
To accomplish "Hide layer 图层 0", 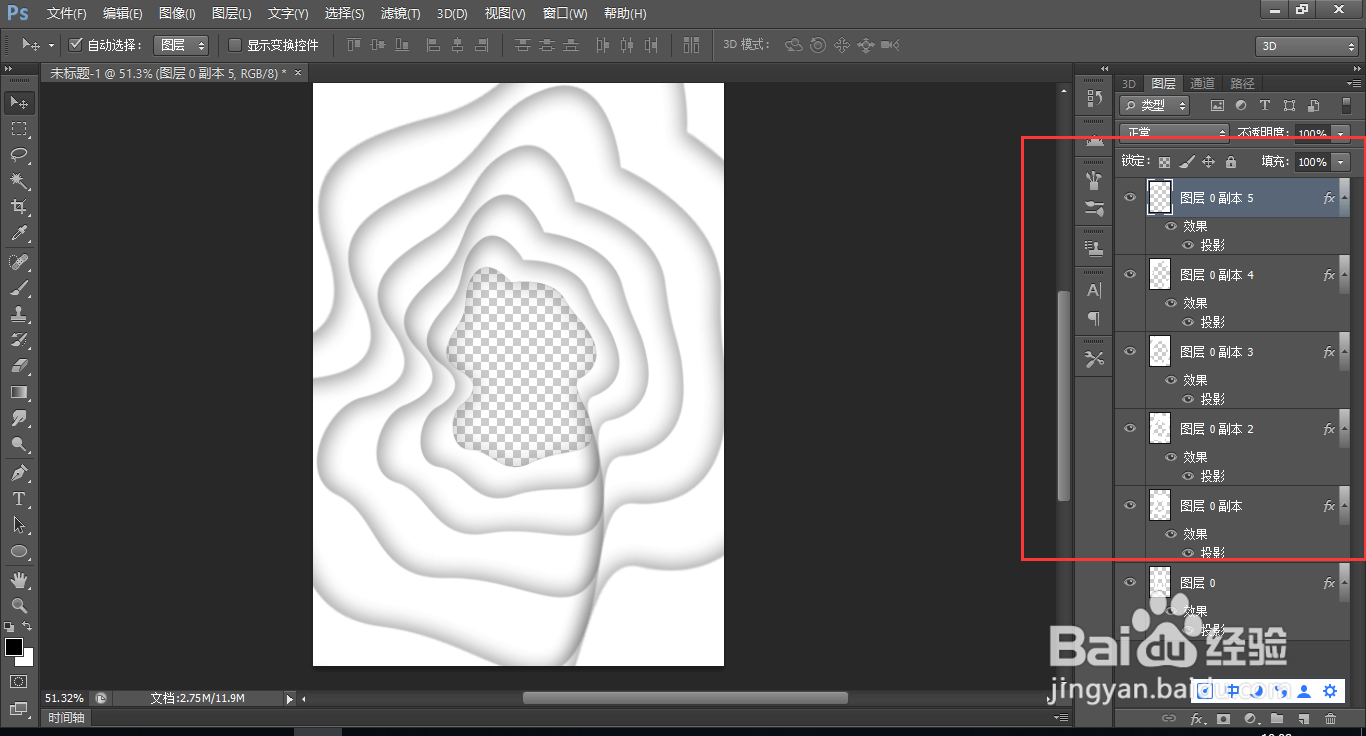I will (x=1130, y=582).
